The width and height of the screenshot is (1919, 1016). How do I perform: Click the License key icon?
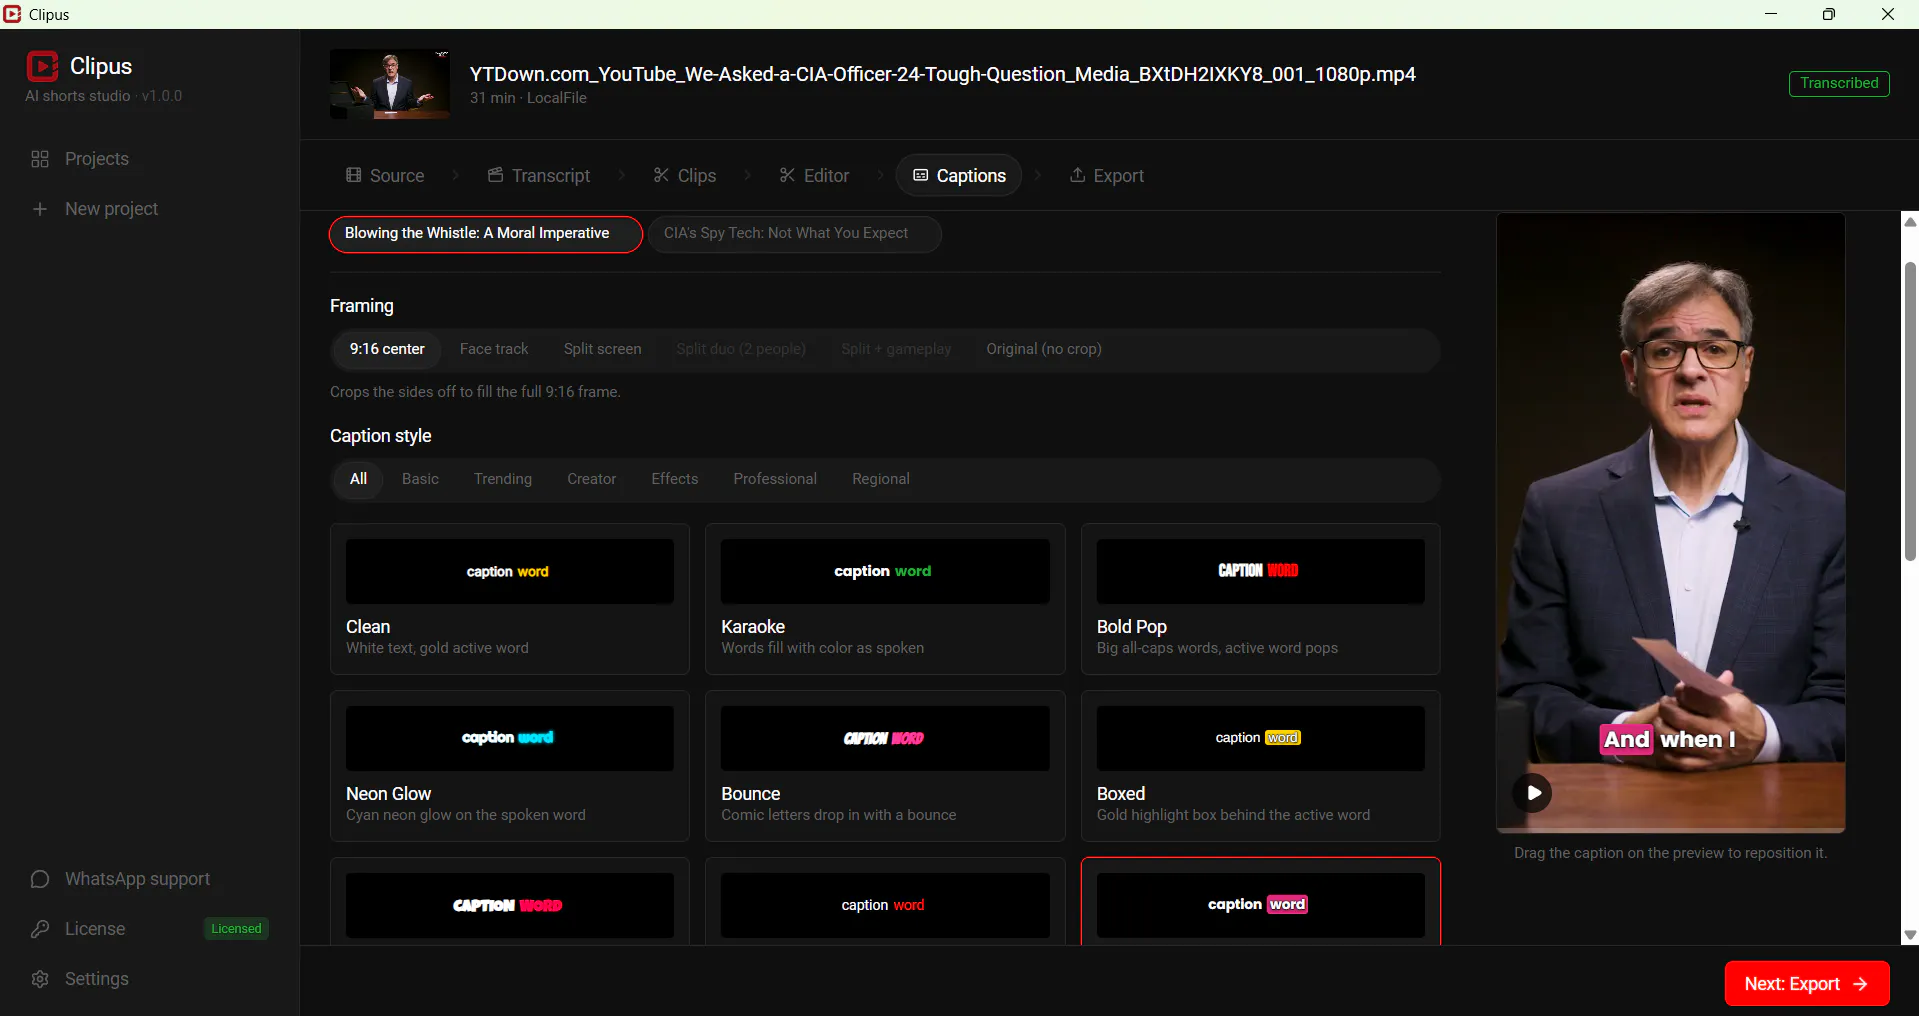click(x=40, y=929)
